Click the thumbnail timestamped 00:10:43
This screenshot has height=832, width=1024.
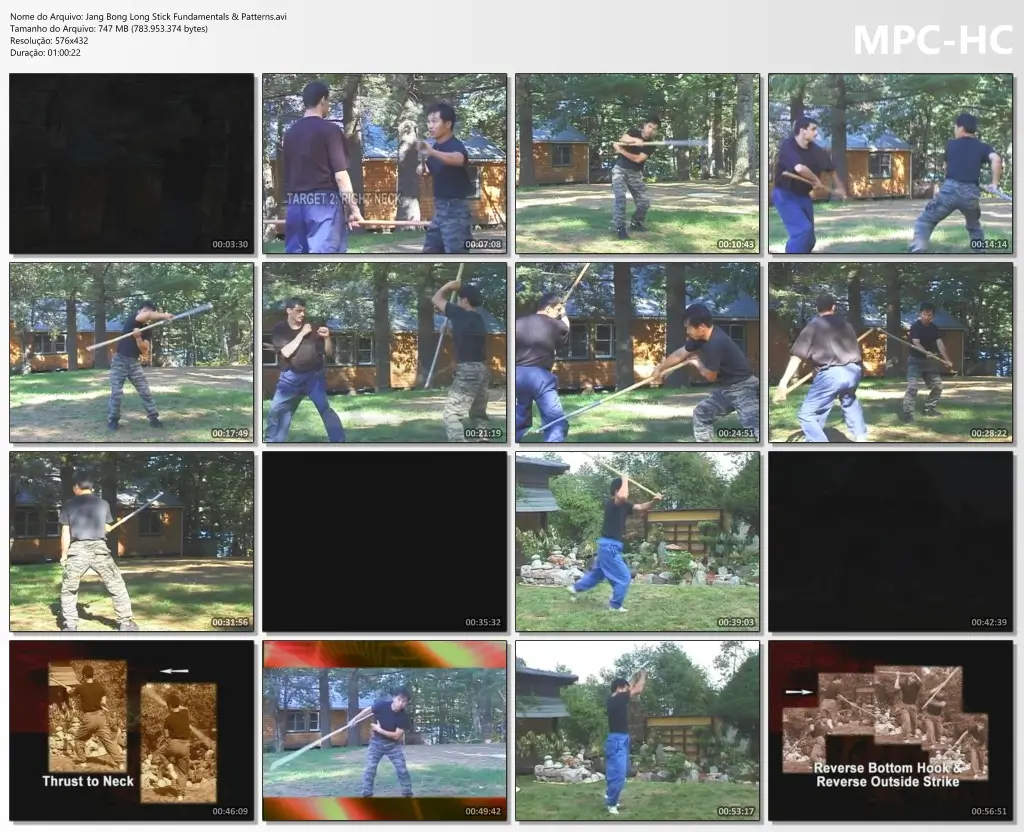639,162
